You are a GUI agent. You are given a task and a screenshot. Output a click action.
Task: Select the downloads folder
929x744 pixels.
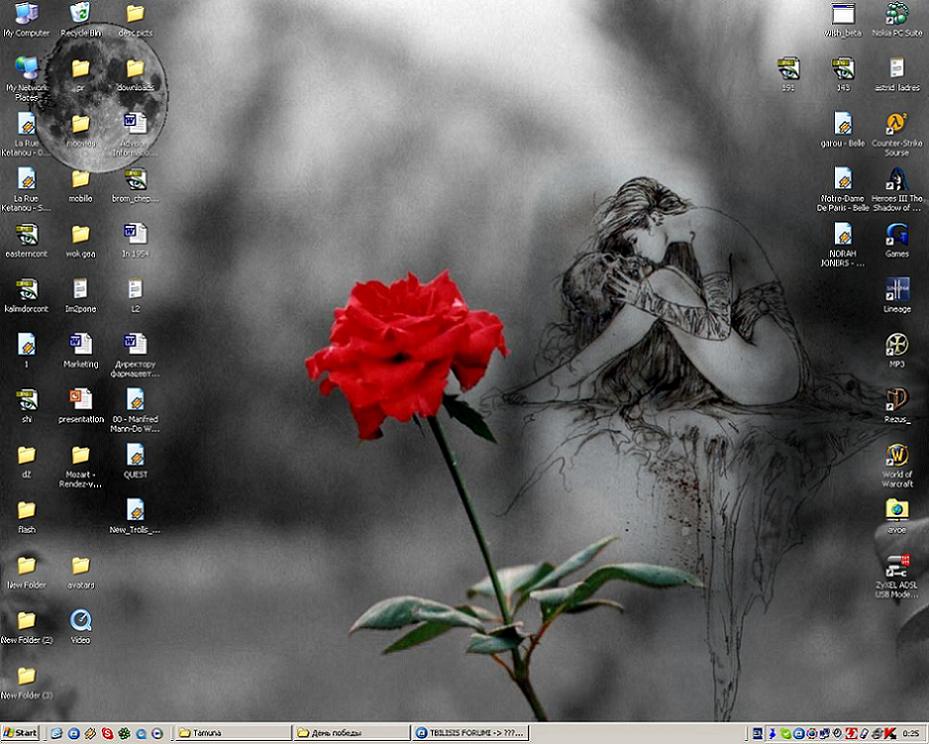[x=135, y=69]
